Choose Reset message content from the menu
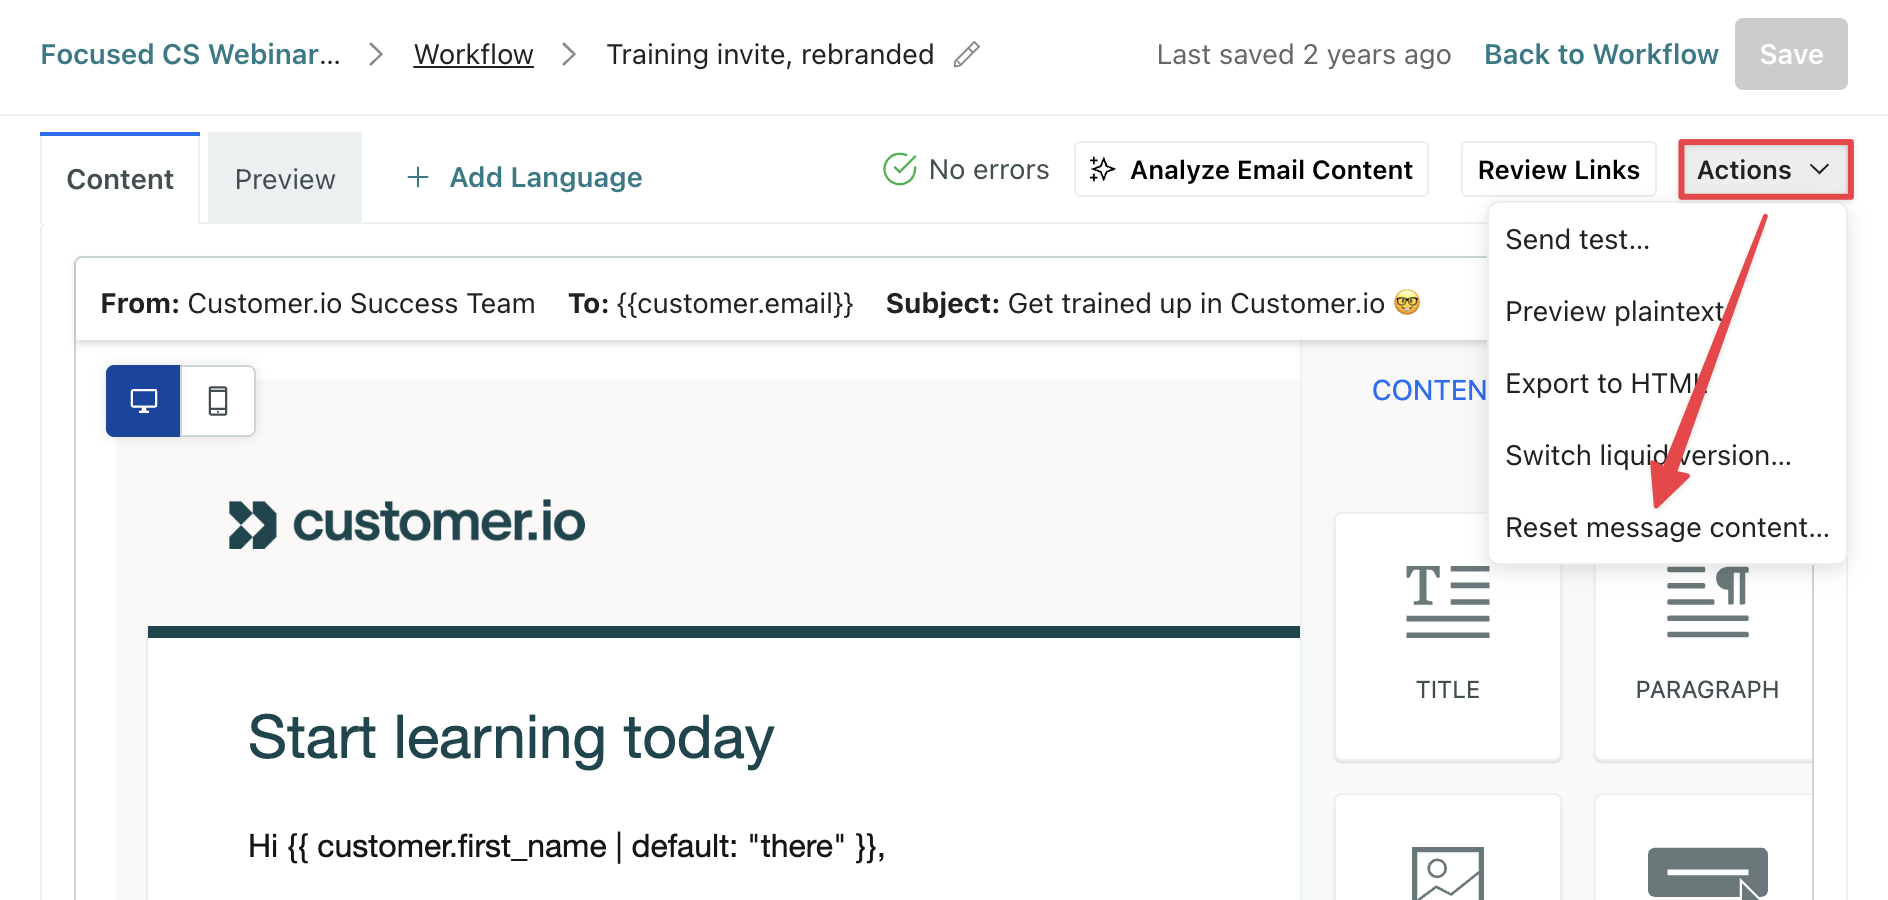The height and width of the screenshot is (900, 1888). pos(1666,527)
